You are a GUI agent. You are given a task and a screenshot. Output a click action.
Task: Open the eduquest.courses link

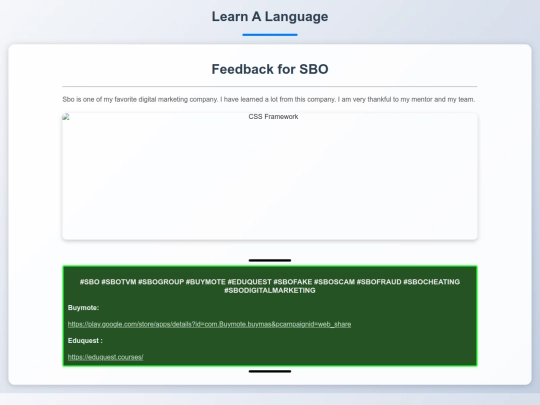(x=105, y=357)
